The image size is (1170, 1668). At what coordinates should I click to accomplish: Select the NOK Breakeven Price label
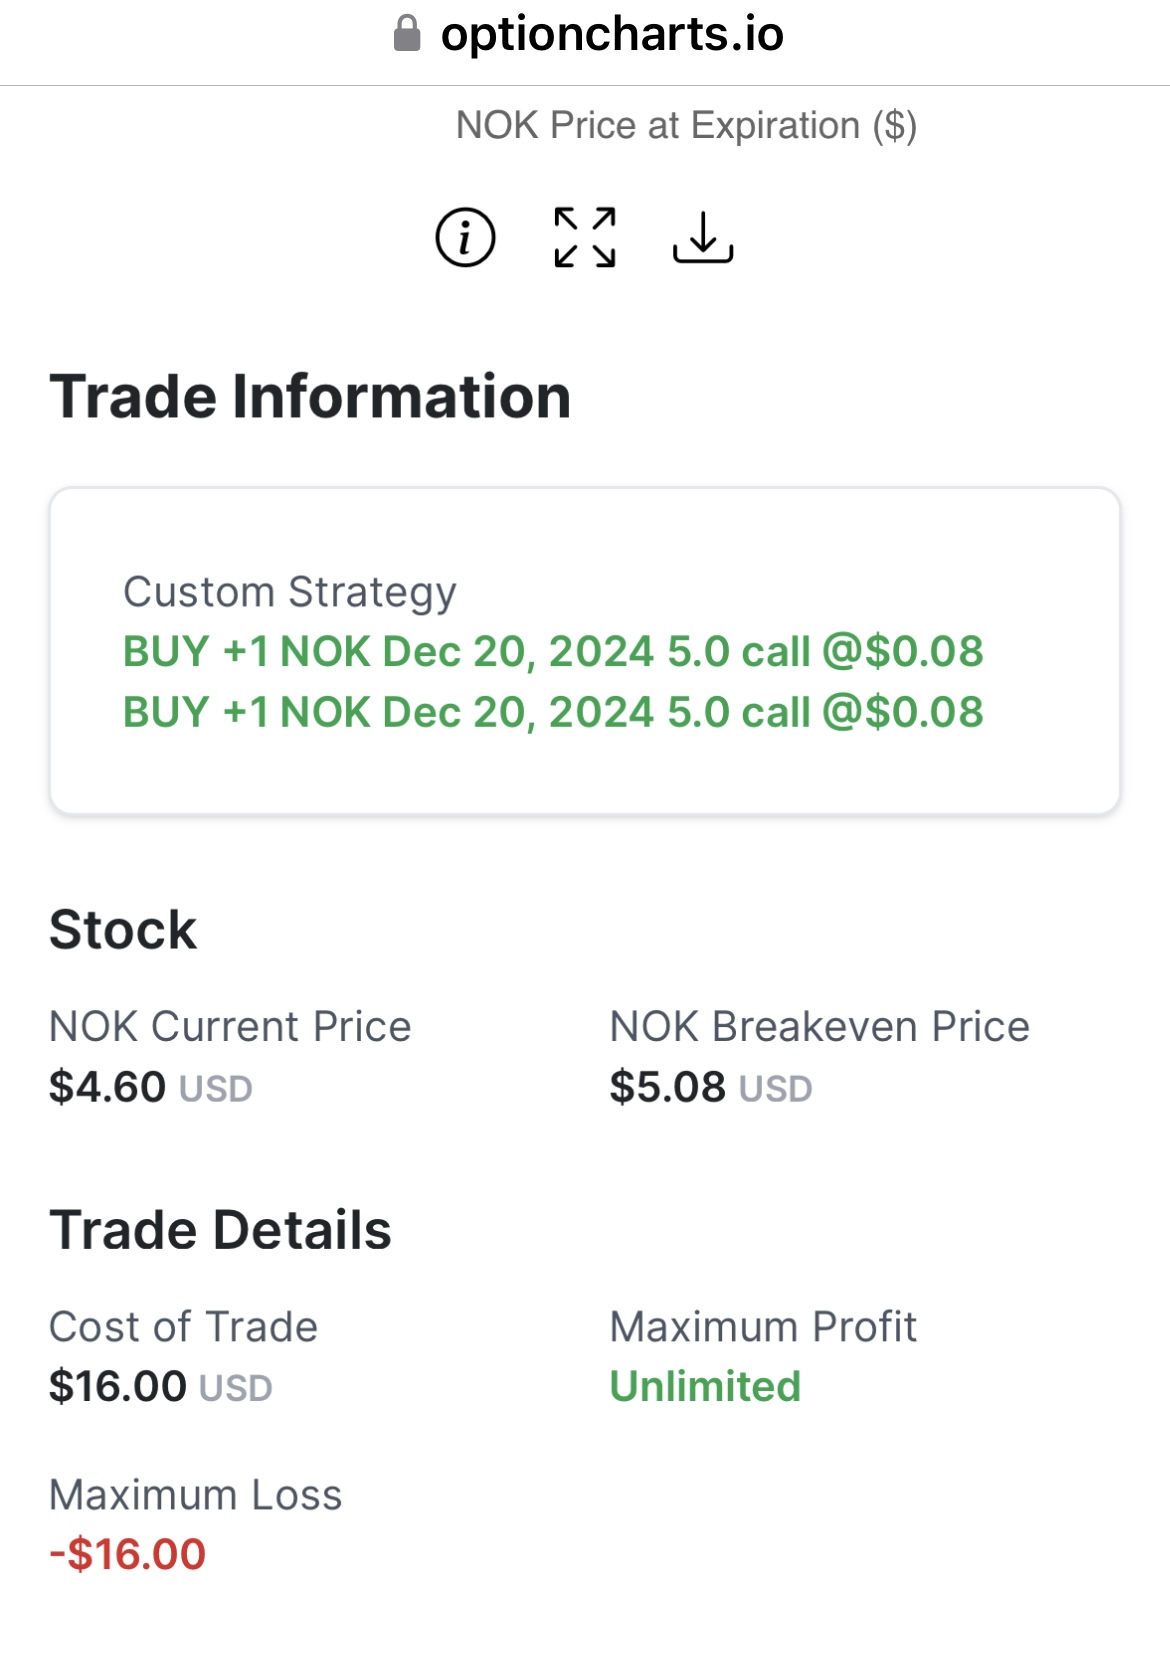pyautogui.click(x=820, y=1027)
